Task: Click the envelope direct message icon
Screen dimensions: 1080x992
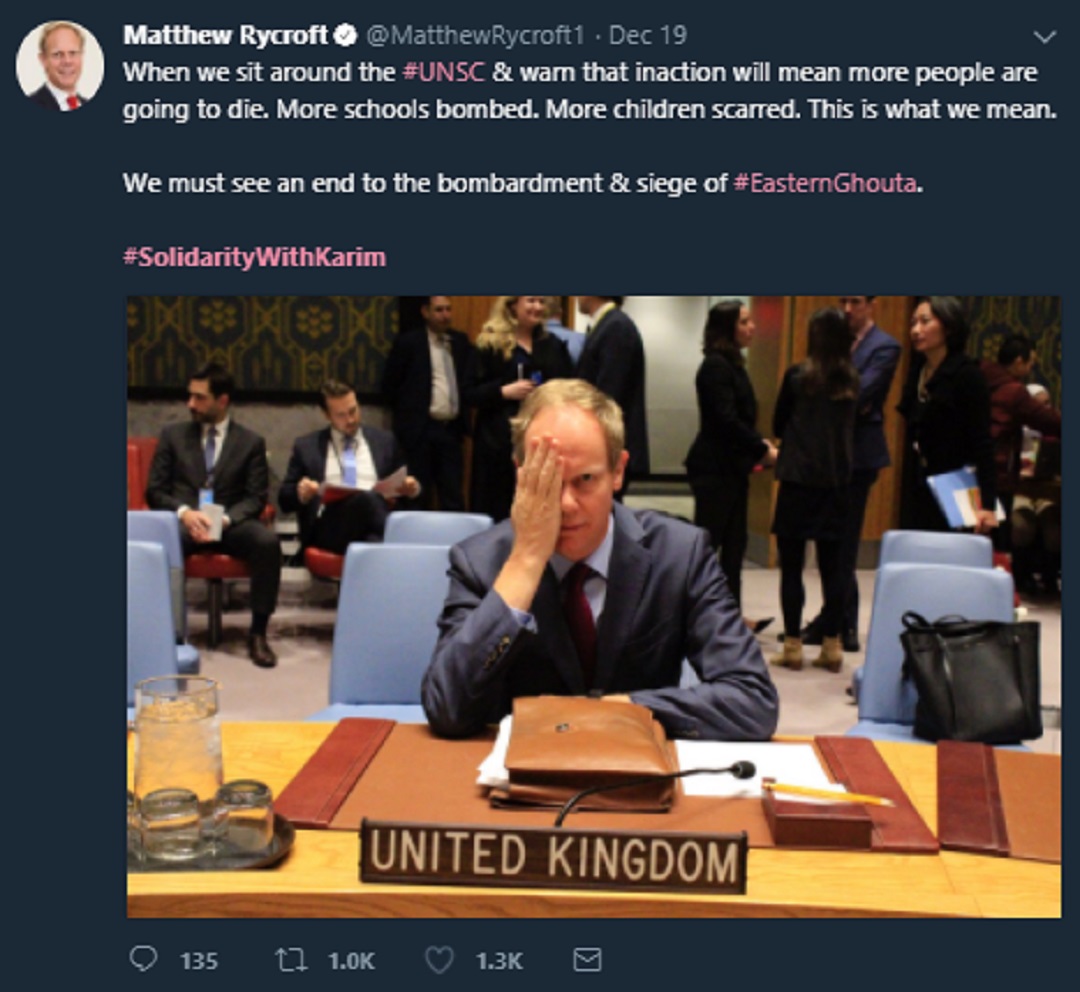Action: coord(587,960)
